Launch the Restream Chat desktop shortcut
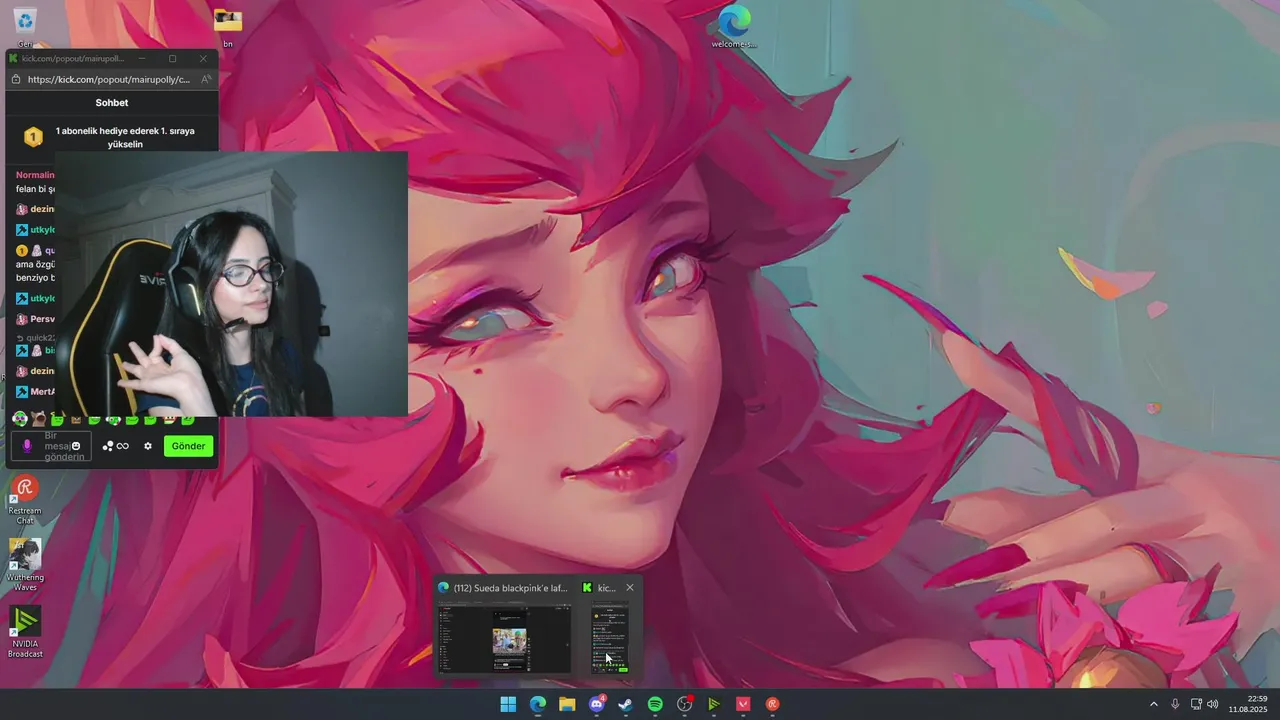 coord(25,500)
